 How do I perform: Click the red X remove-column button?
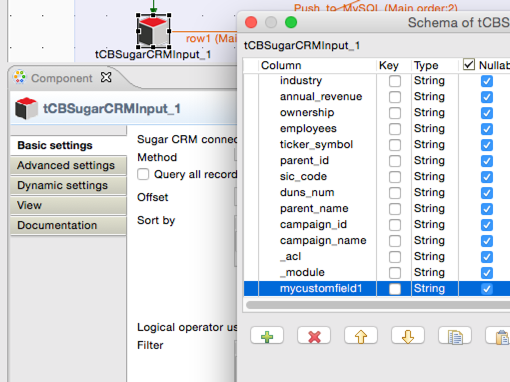coord(314,335)
